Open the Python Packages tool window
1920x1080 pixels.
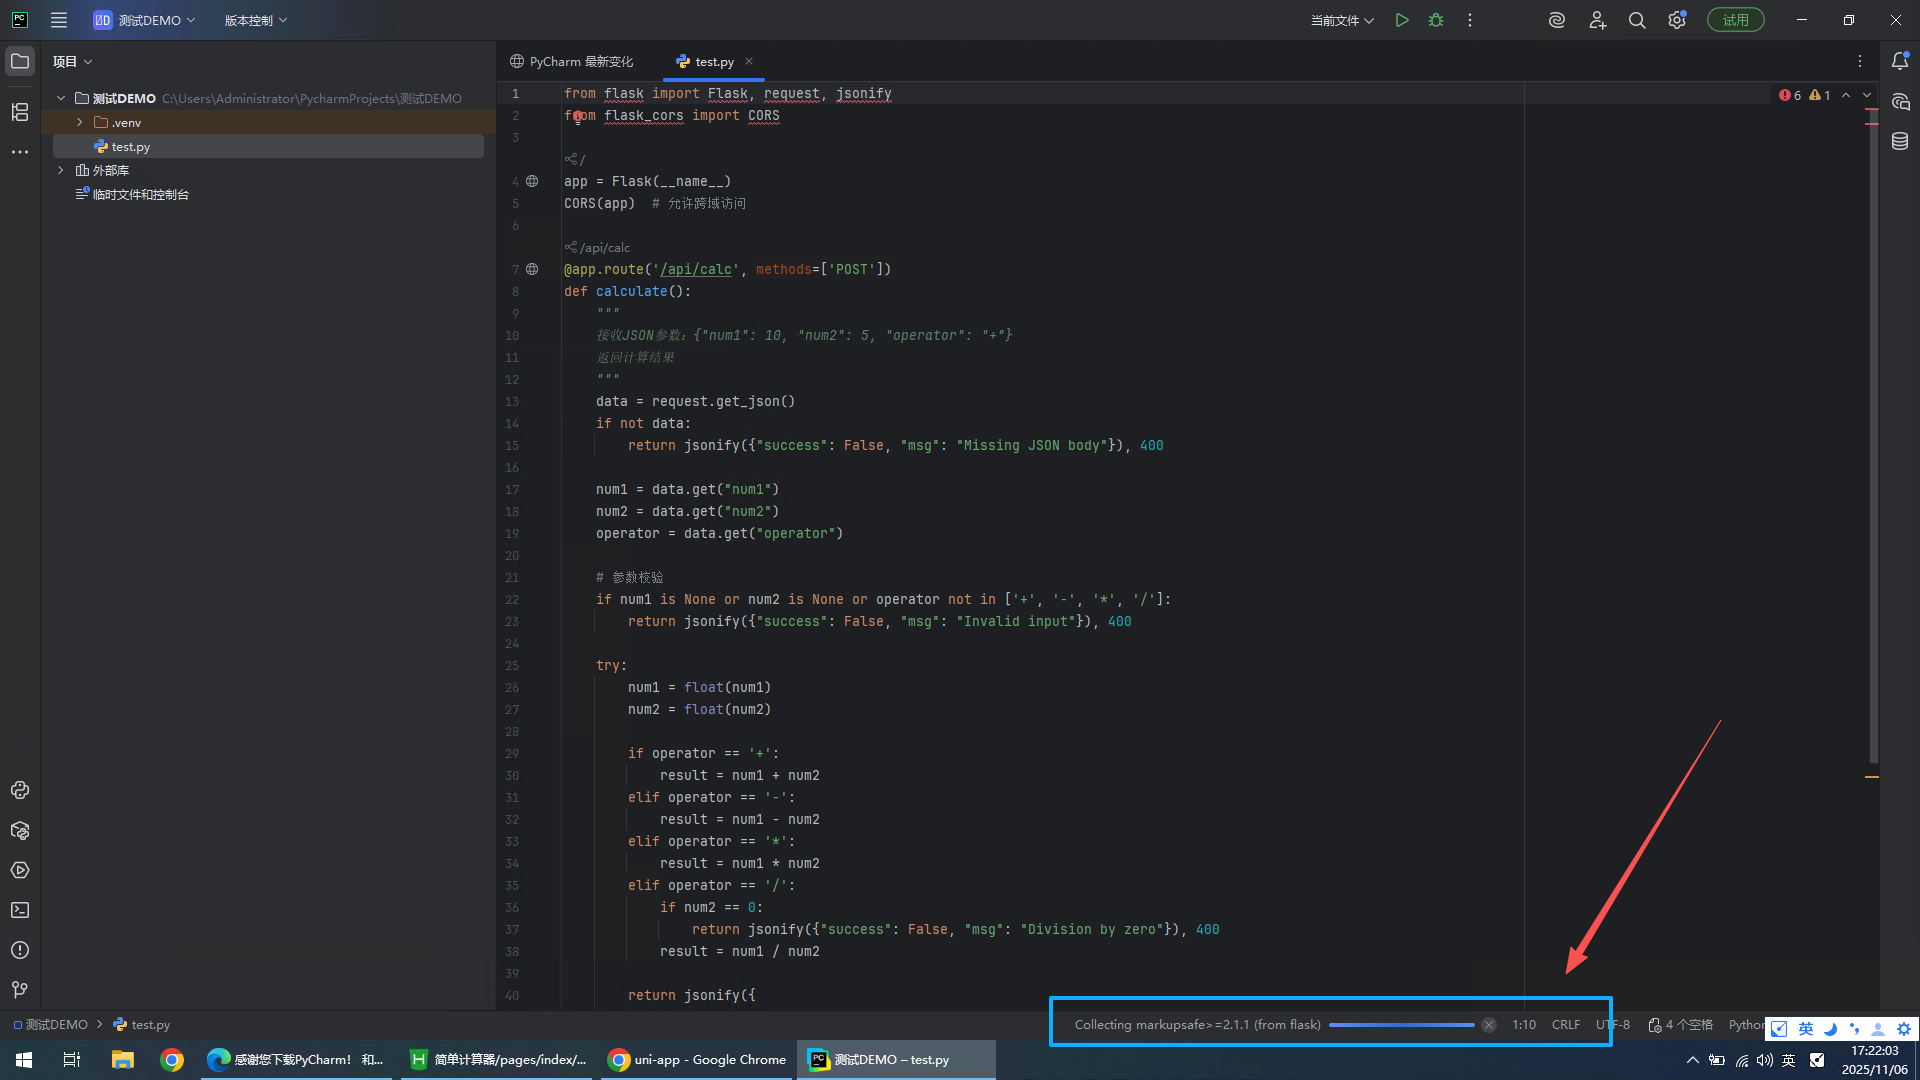20,830
